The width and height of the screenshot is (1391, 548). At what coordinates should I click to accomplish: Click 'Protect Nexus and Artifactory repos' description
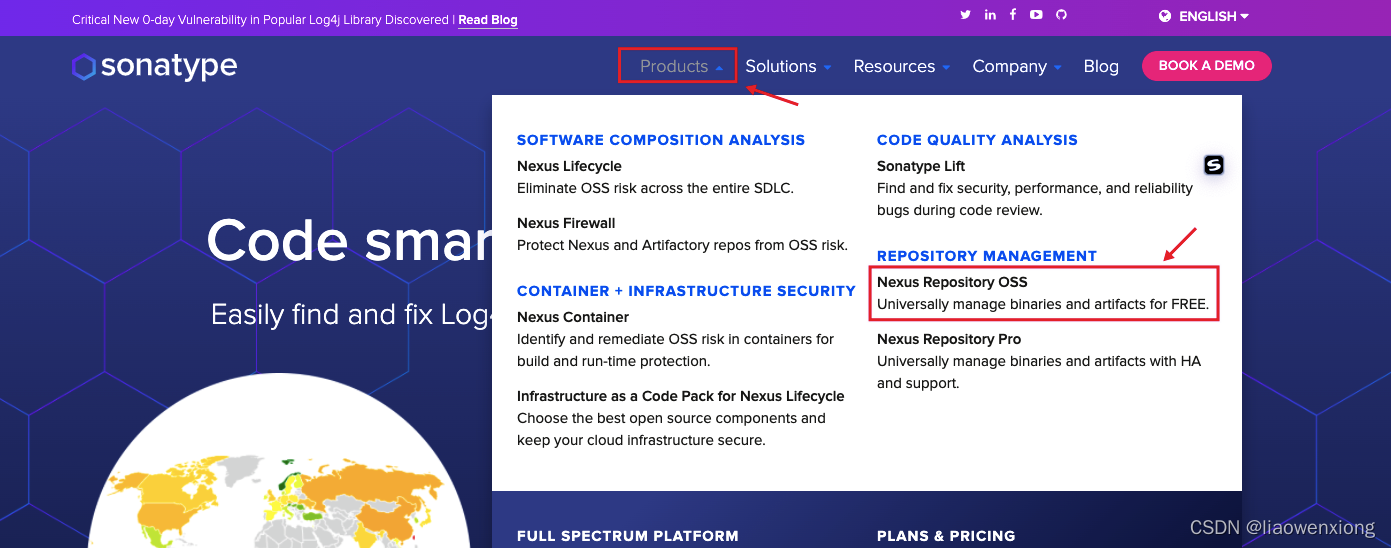pos(682,245)
